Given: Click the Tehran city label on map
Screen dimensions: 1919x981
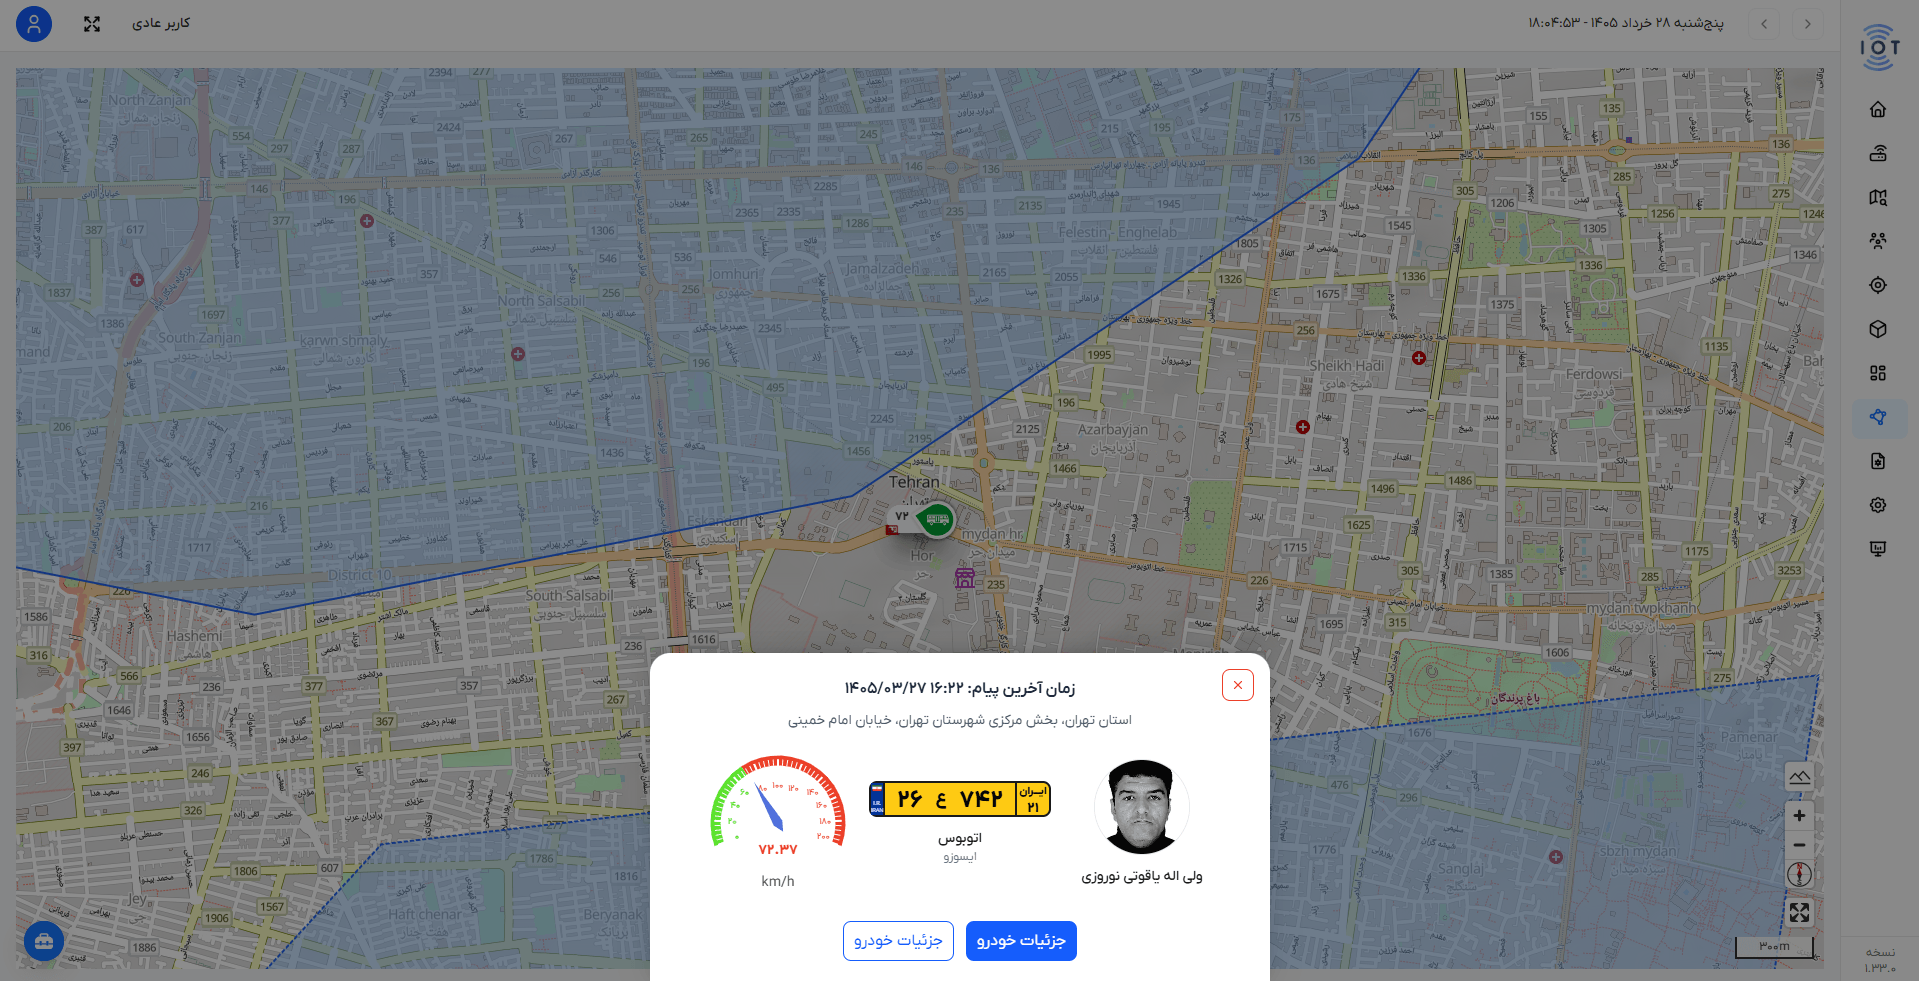Looking at the screenshot, I should pos(915,482).
